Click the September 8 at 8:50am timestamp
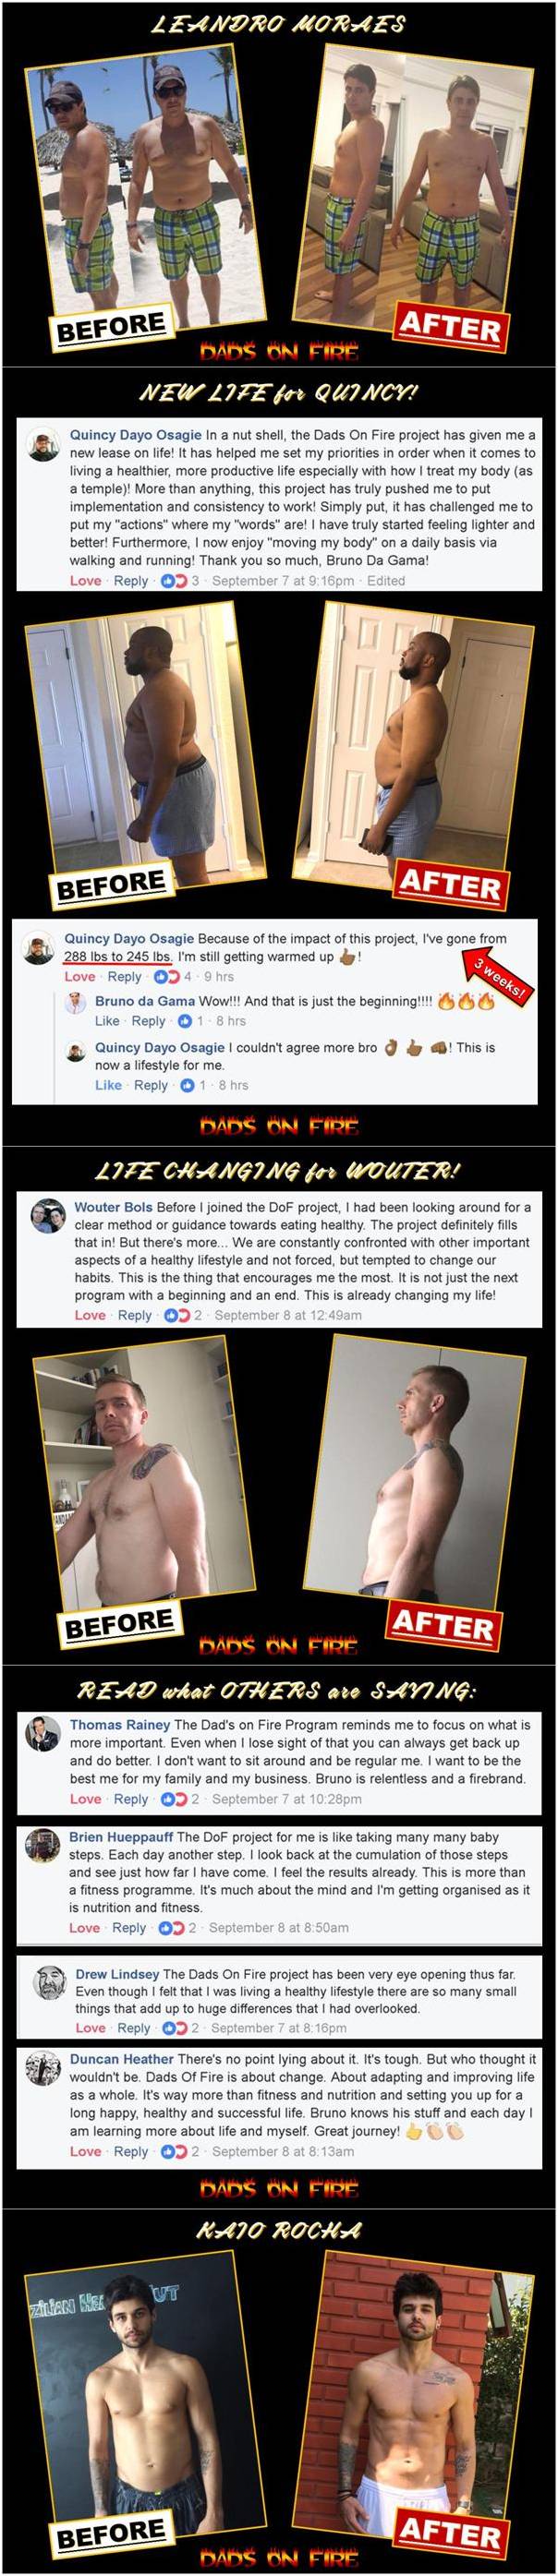The width and height of the screenshot is (558, 2576). (278, 1927)
